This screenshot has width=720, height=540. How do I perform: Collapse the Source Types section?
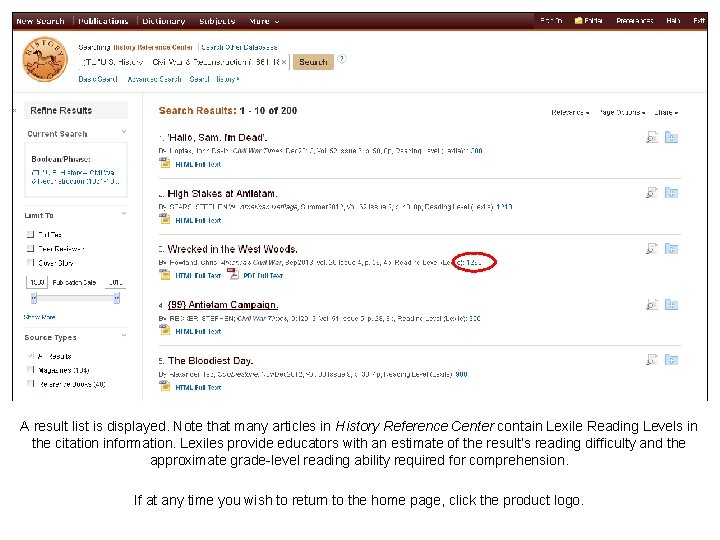[x=124, y=336]
